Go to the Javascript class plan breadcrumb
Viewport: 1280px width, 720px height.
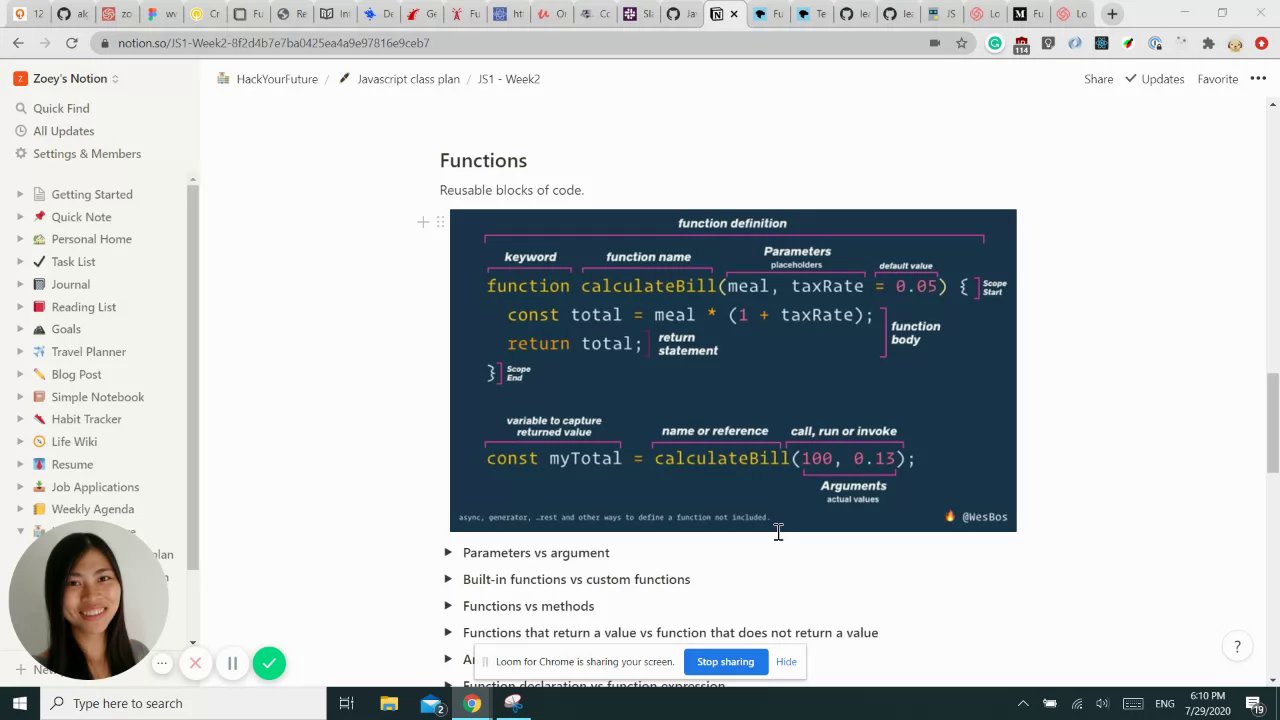[x=399, y=79]
